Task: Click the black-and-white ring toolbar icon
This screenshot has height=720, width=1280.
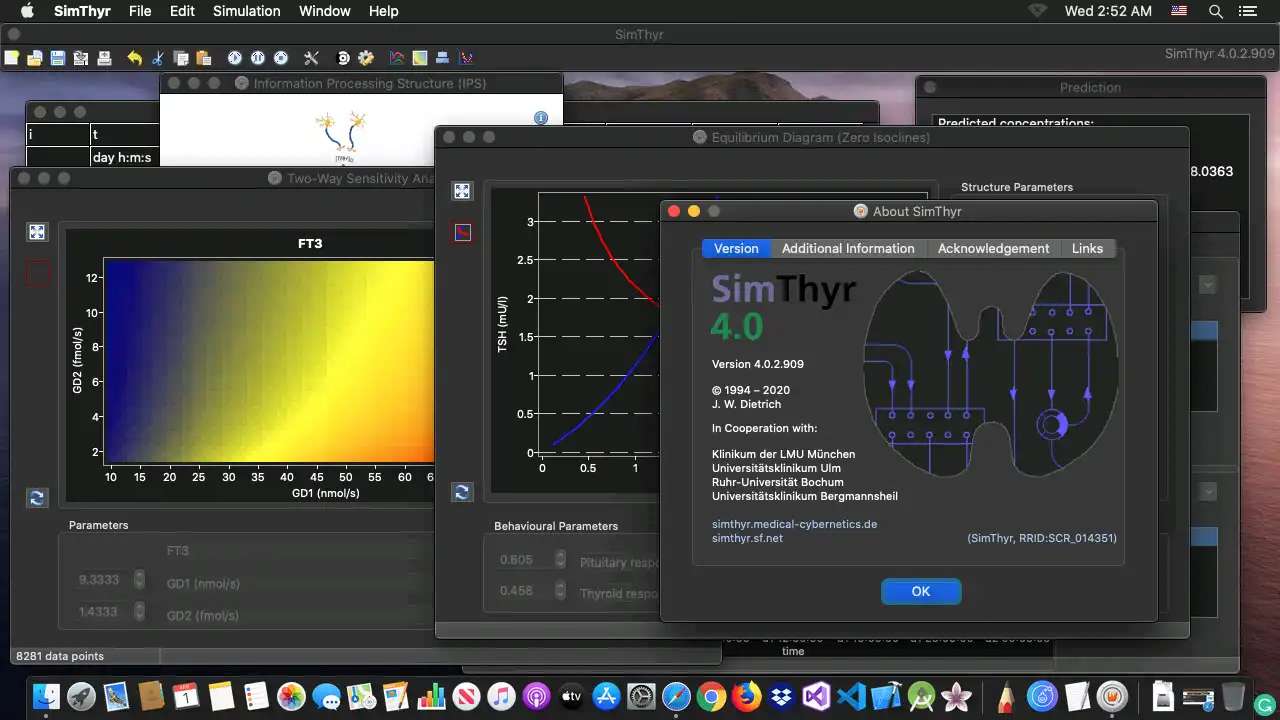Action: point(343,58)
